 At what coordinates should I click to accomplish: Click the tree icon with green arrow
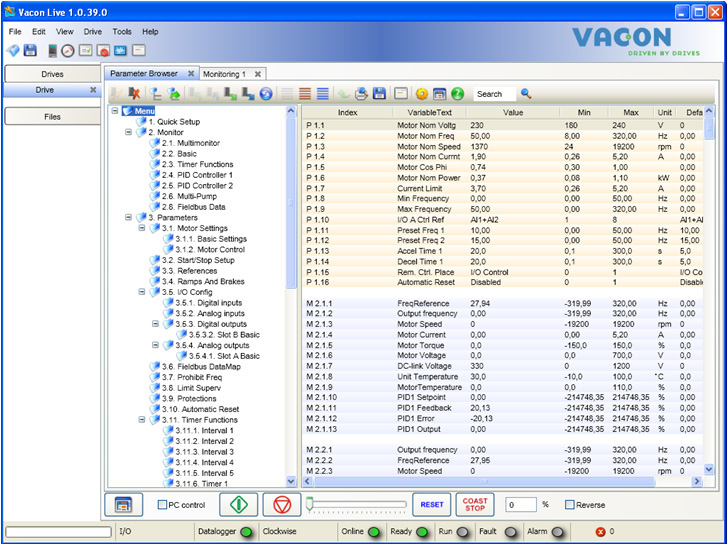pyautogui.click(x=174, y=94)
